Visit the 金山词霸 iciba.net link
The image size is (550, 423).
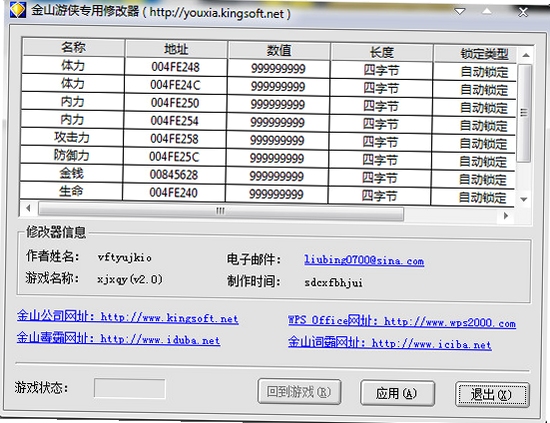390,343
